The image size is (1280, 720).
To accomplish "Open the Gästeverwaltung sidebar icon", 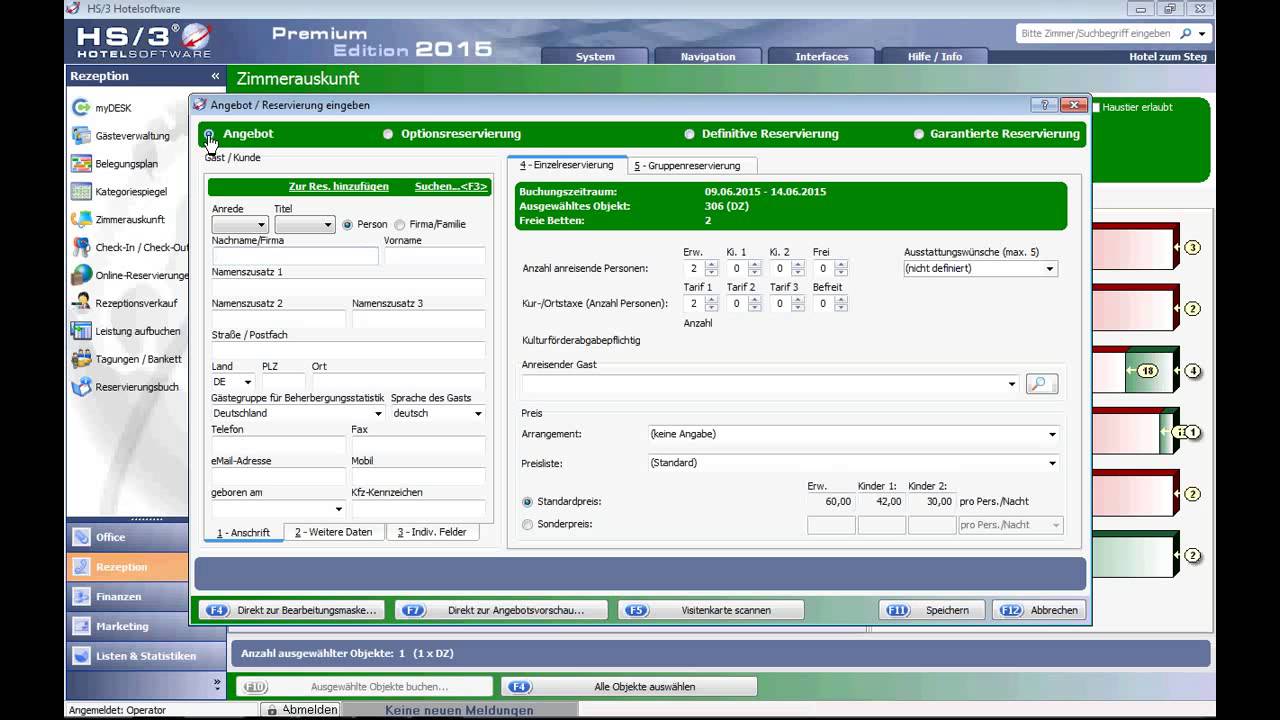I will point(81,136).
